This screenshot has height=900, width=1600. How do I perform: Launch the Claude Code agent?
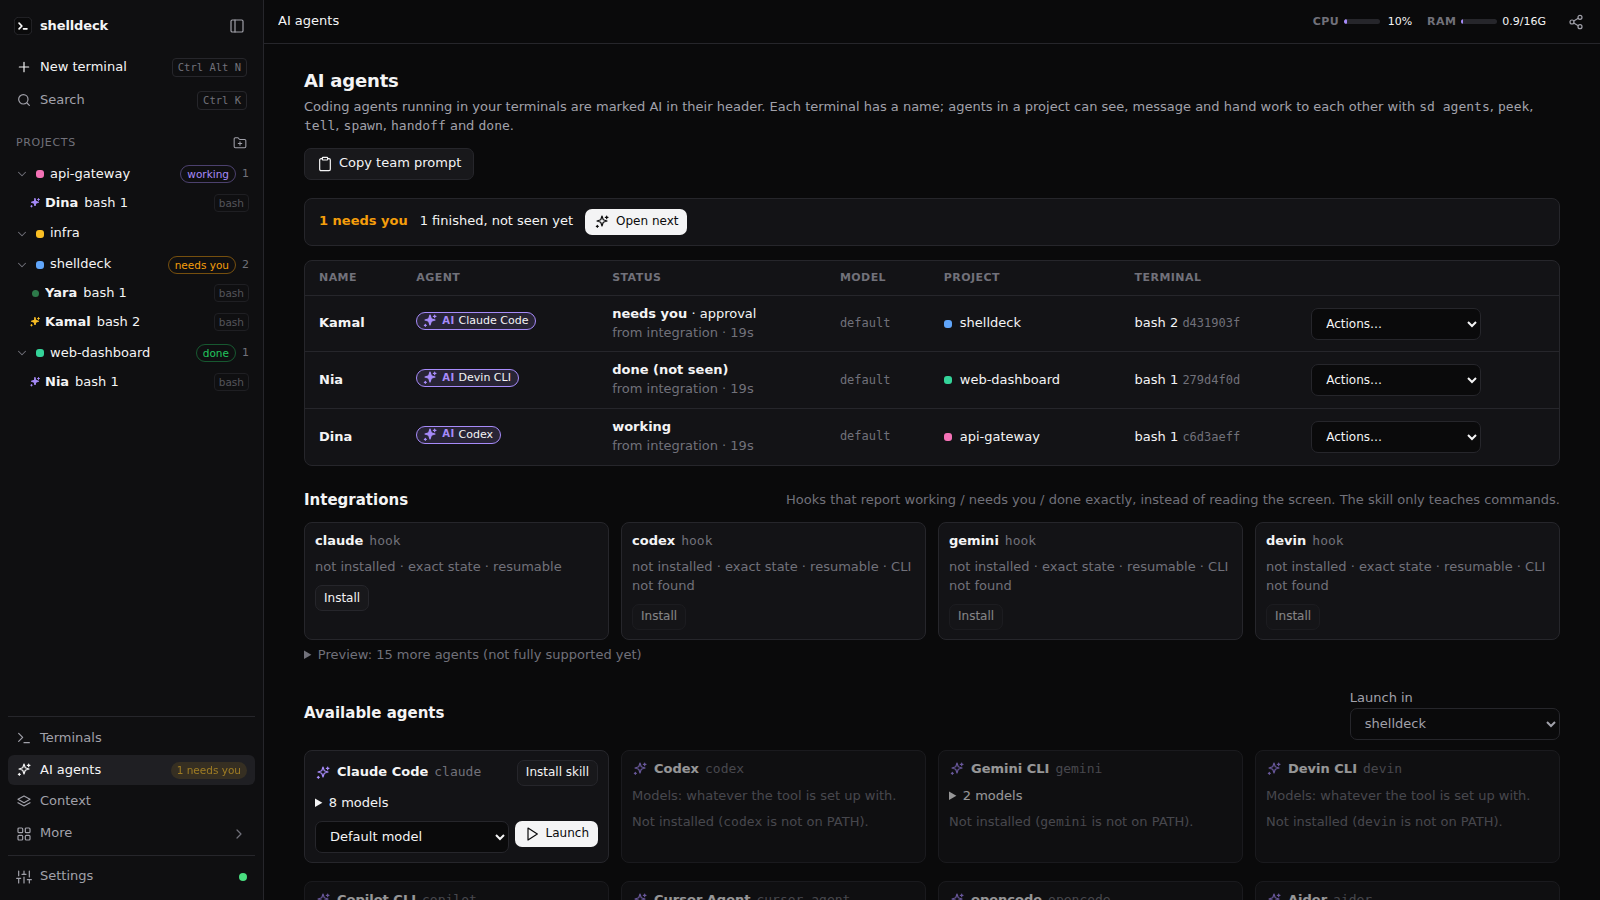coord(556,834)
